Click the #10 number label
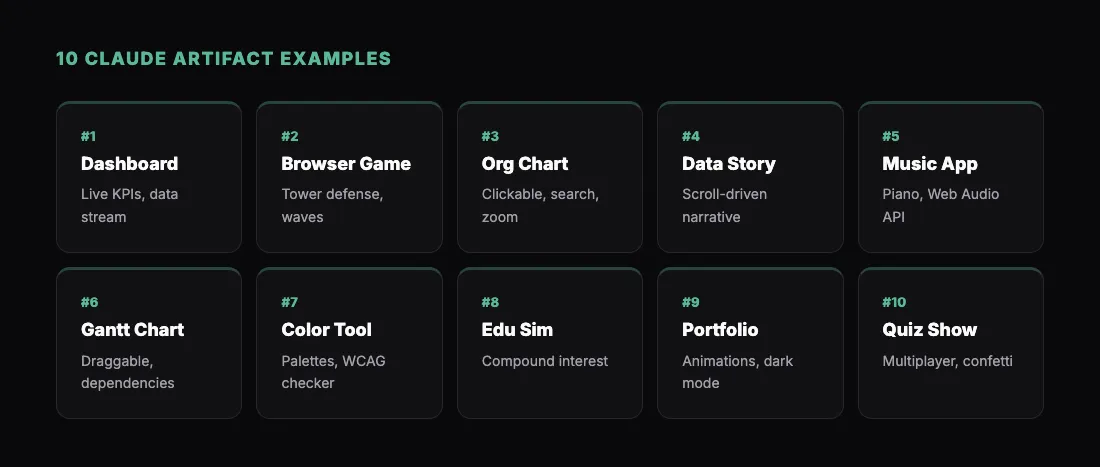1100x467 pixels. pos(894,302)
